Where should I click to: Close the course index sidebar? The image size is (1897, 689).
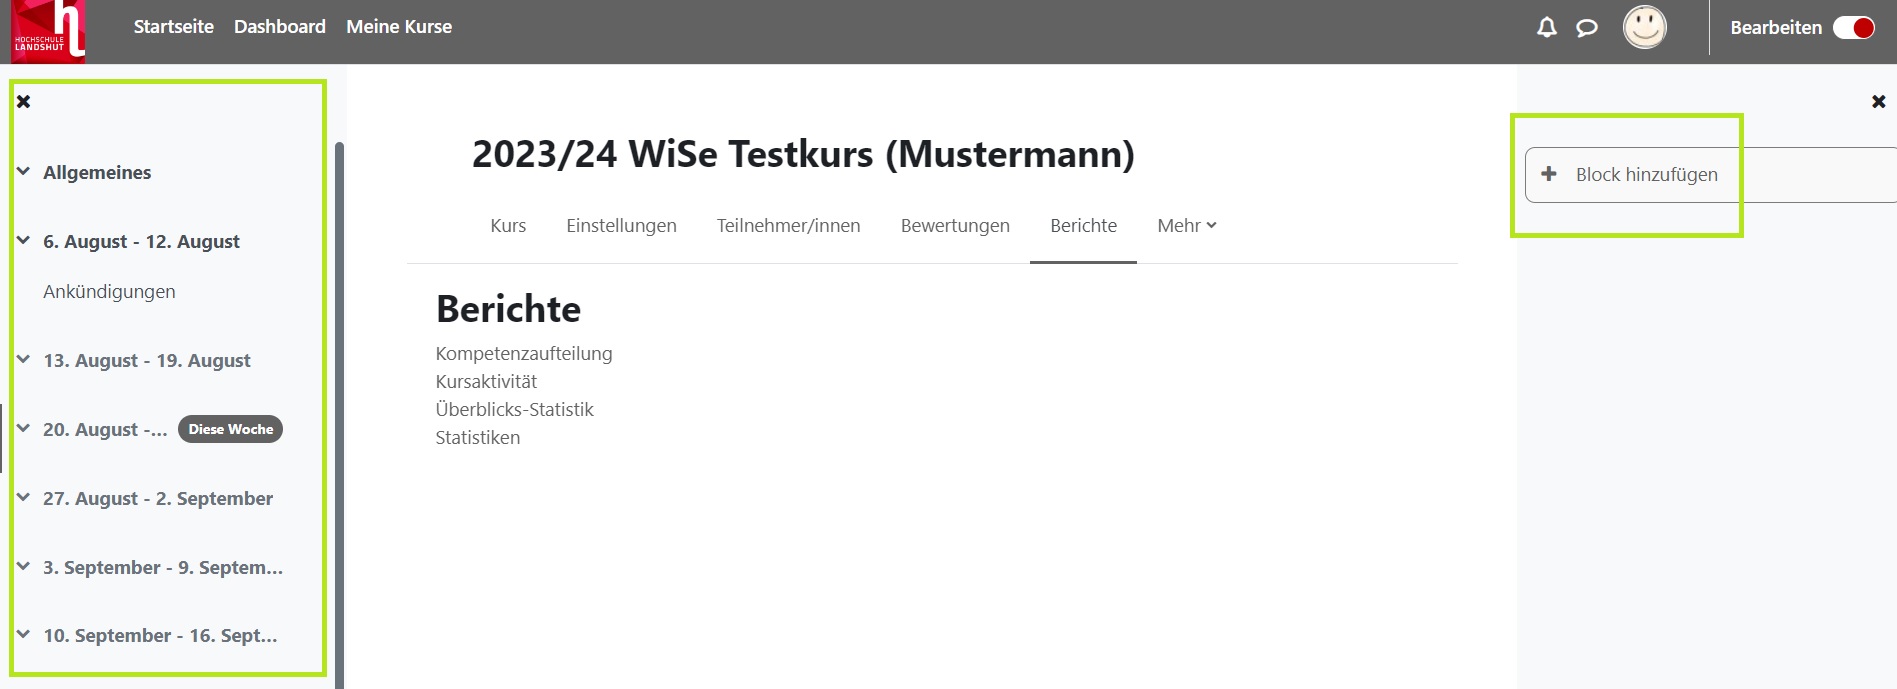[22, 101]
